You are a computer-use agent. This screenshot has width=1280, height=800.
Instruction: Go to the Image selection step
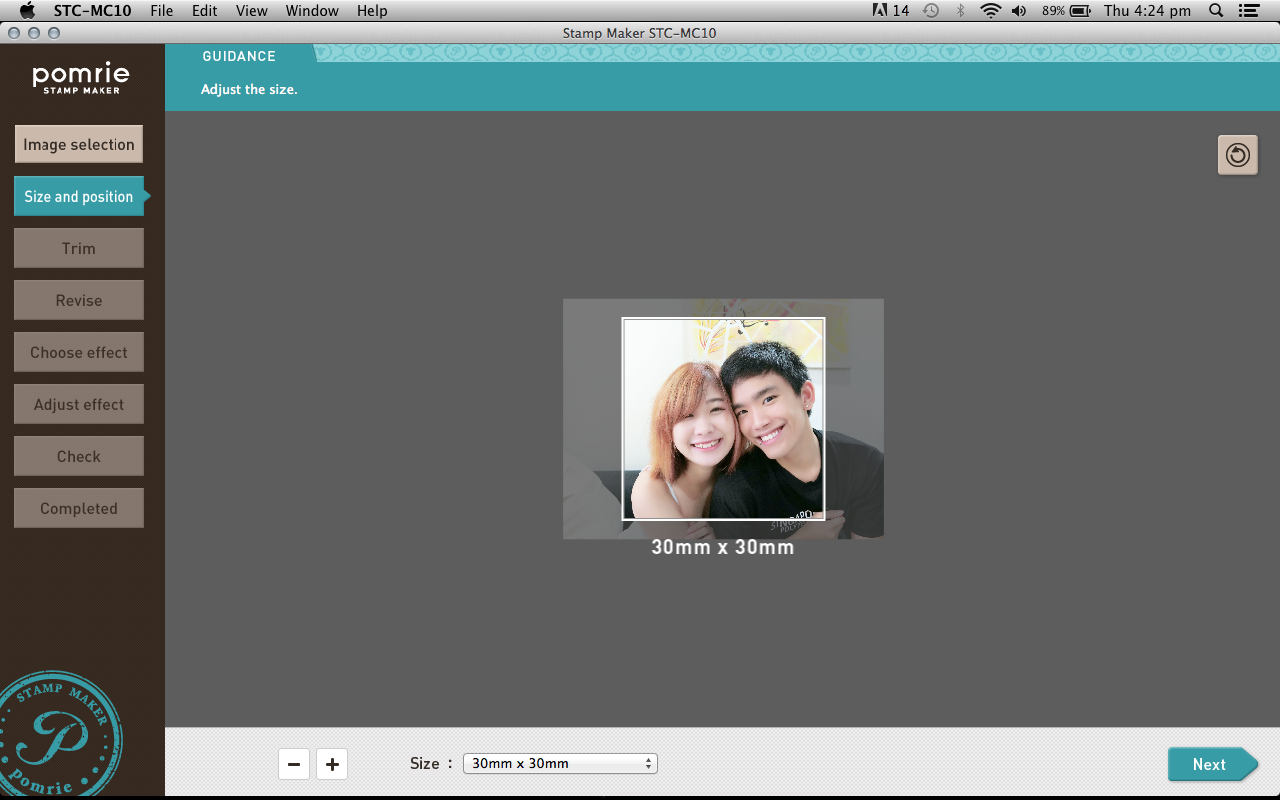click(79, 144)
